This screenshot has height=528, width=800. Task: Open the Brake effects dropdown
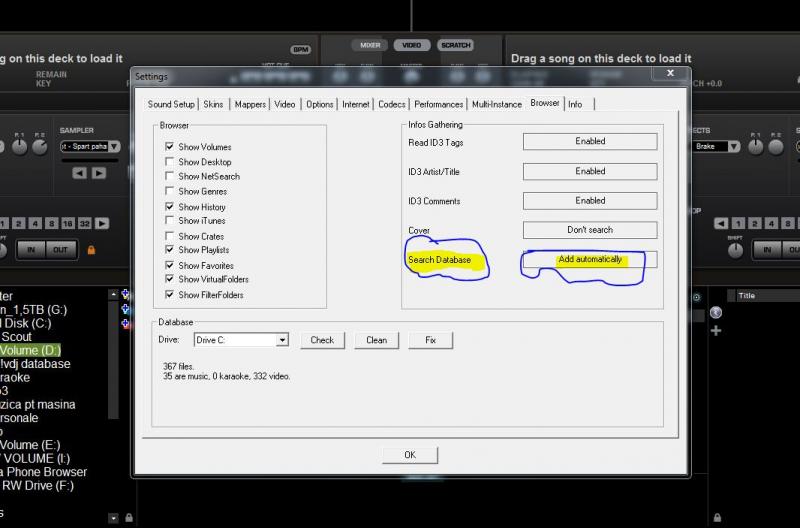click(734, 146)
